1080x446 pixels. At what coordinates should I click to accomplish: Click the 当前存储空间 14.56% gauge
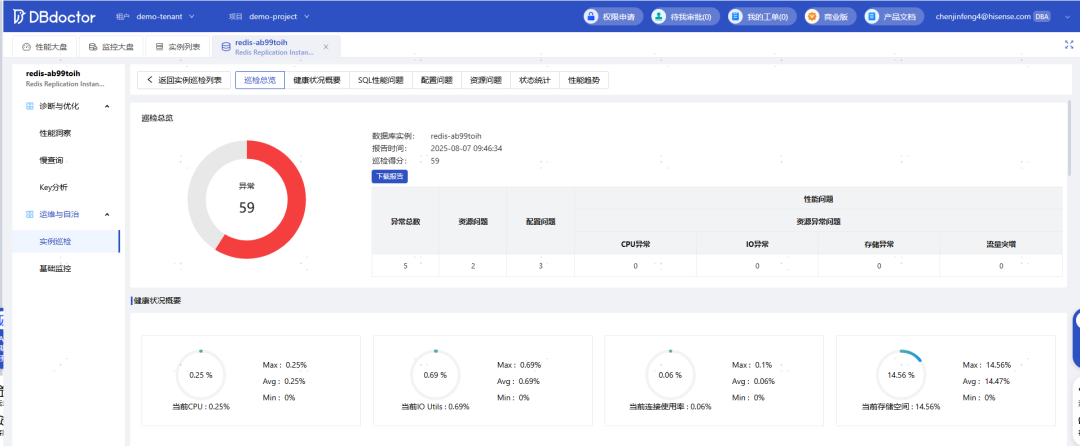900,375
